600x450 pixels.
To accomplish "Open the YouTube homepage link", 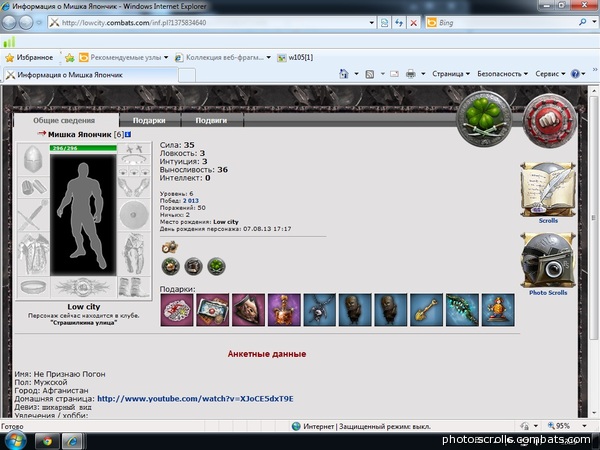I will (195, 399).
